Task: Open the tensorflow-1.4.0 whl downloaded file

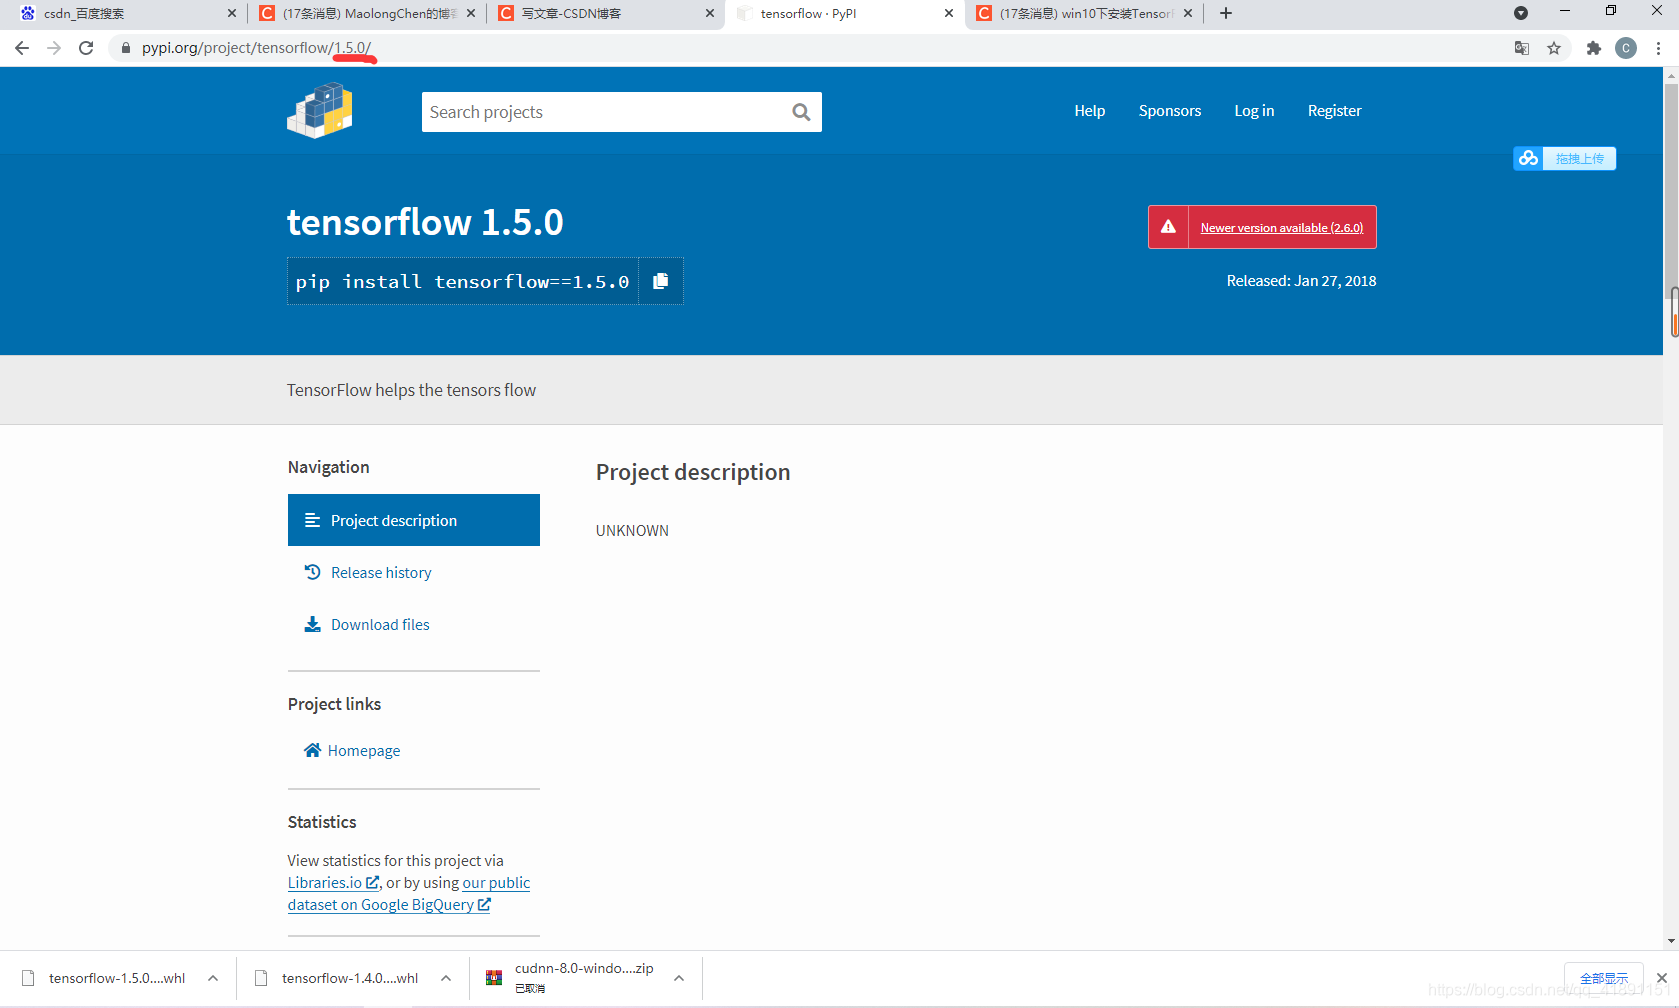Action: click(x=350, y=978)
